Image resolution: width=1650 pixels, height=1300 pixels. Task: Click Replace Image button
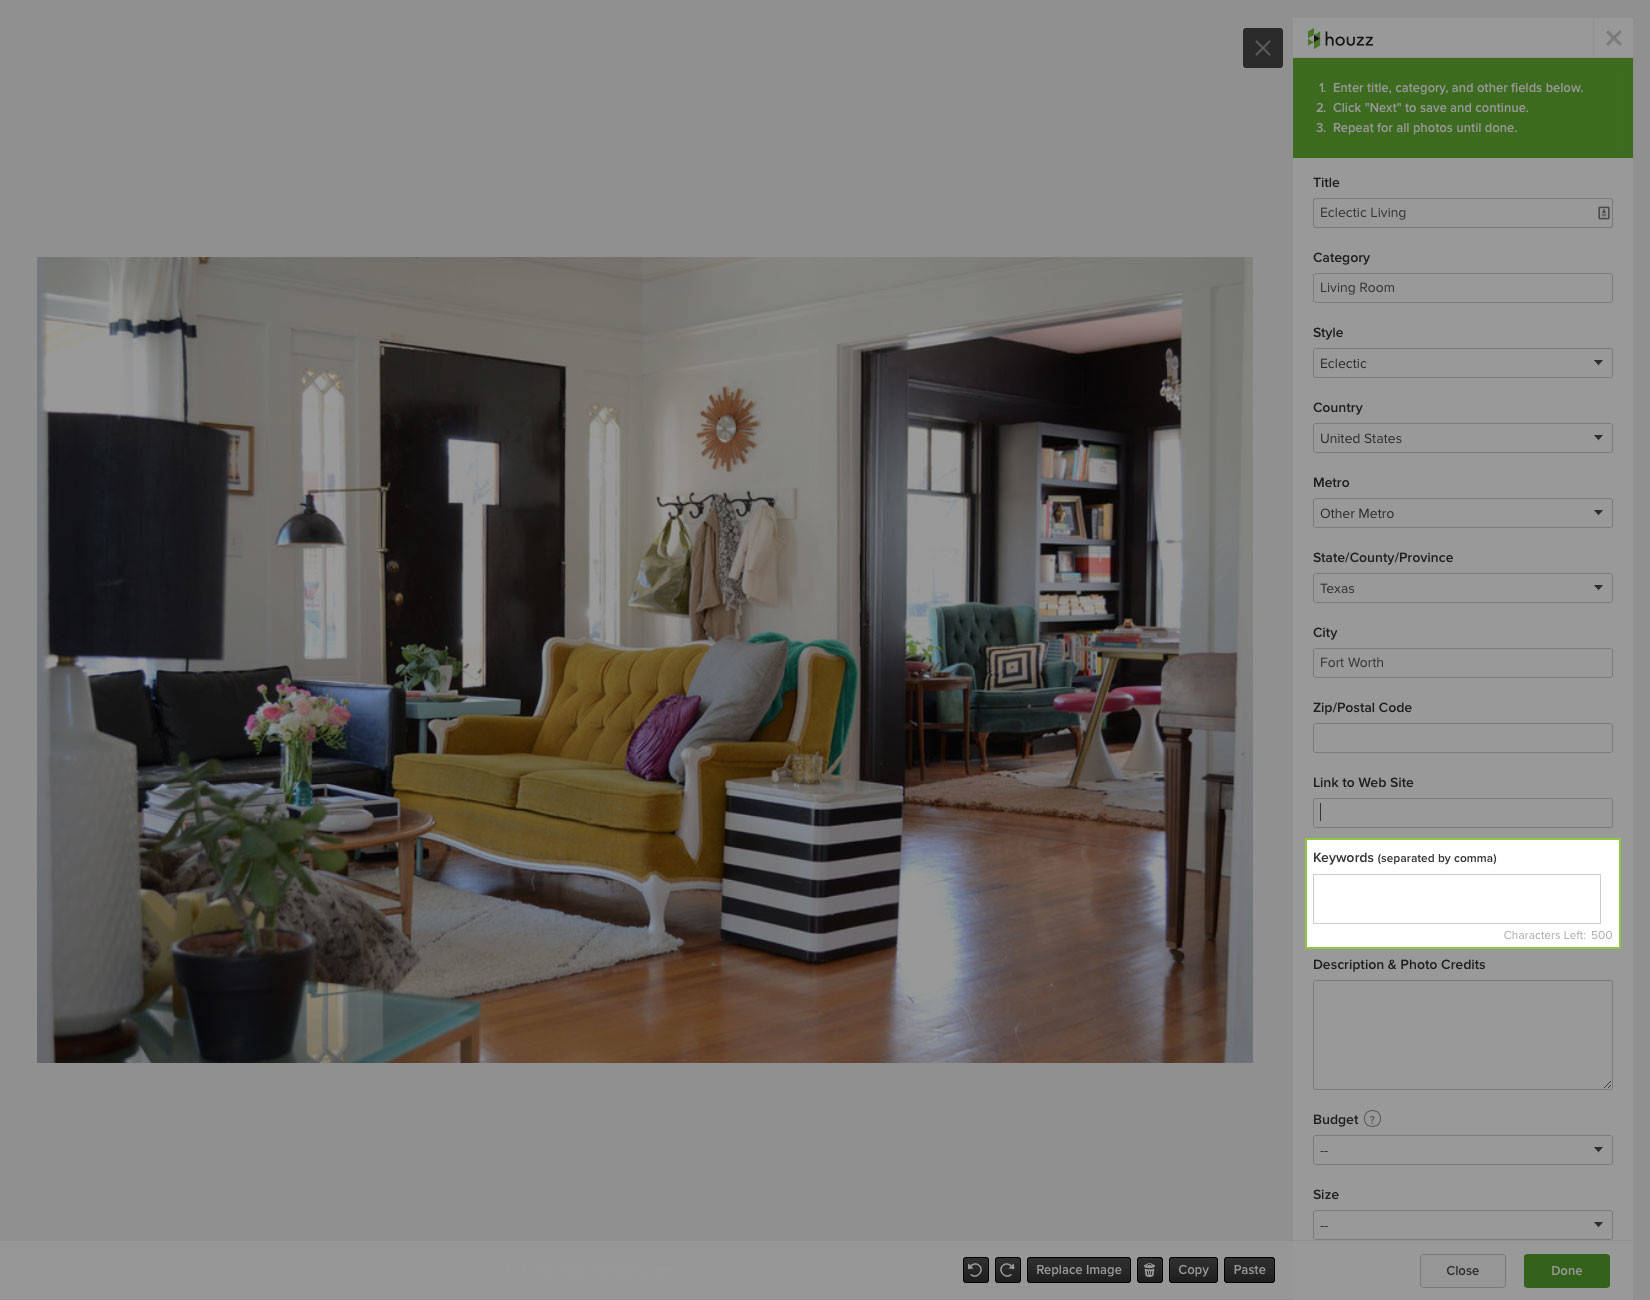1078,1270
